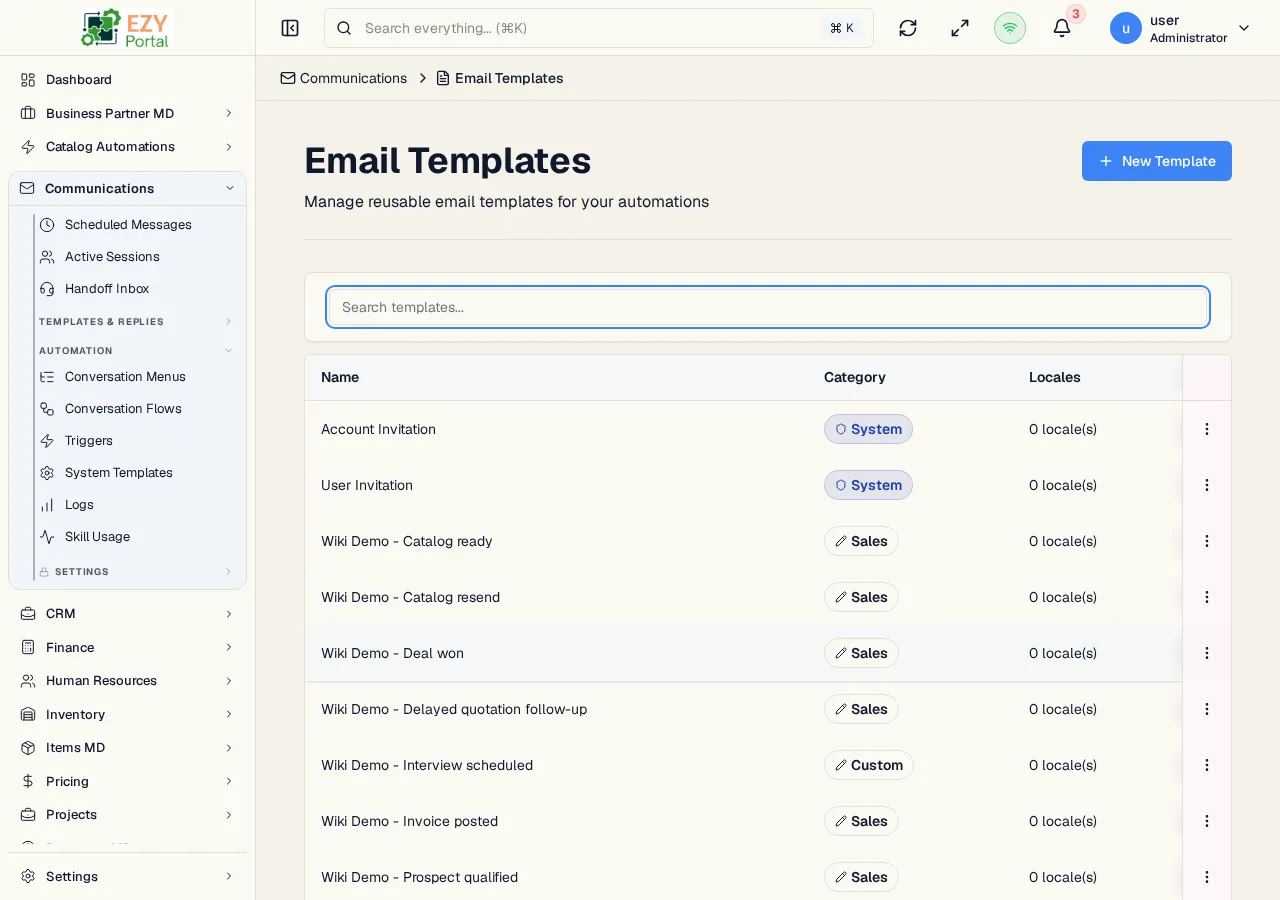The image size is (1280, 900).
Task: Open Dashboard from the sidebar
Action: point(127,79)
